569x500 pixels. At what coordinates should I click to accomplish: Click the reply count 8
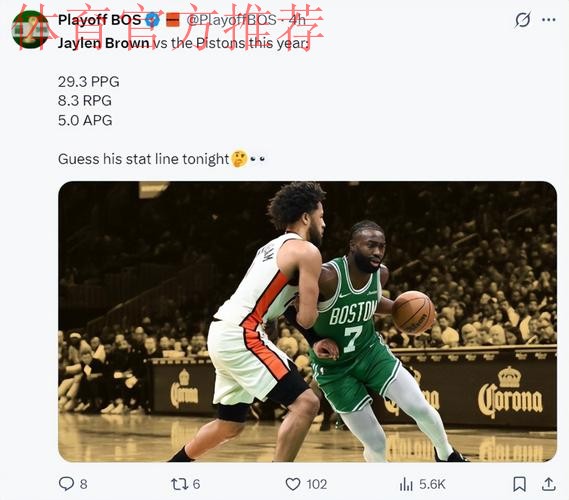tap(83, 484)
